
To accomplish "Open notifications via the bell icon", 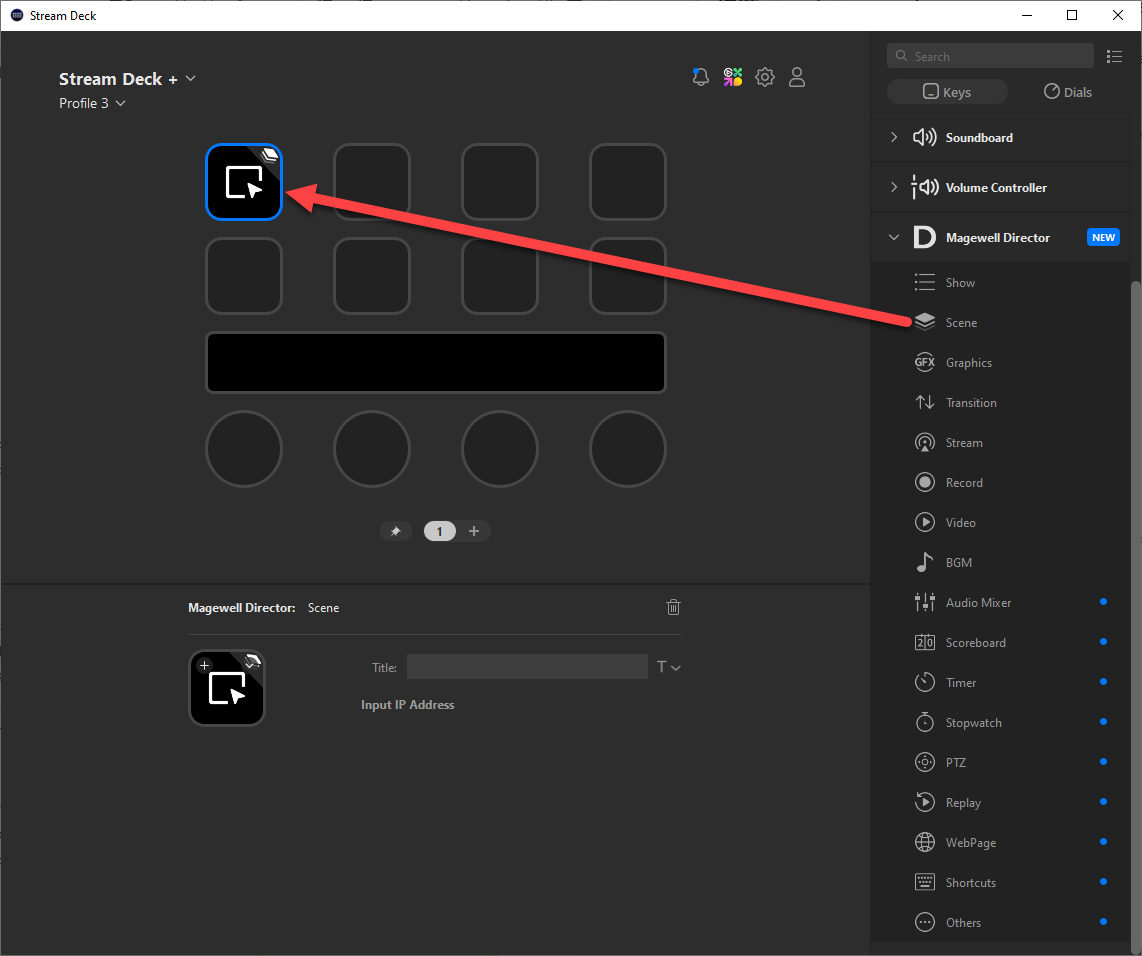I will click(701, 76).
